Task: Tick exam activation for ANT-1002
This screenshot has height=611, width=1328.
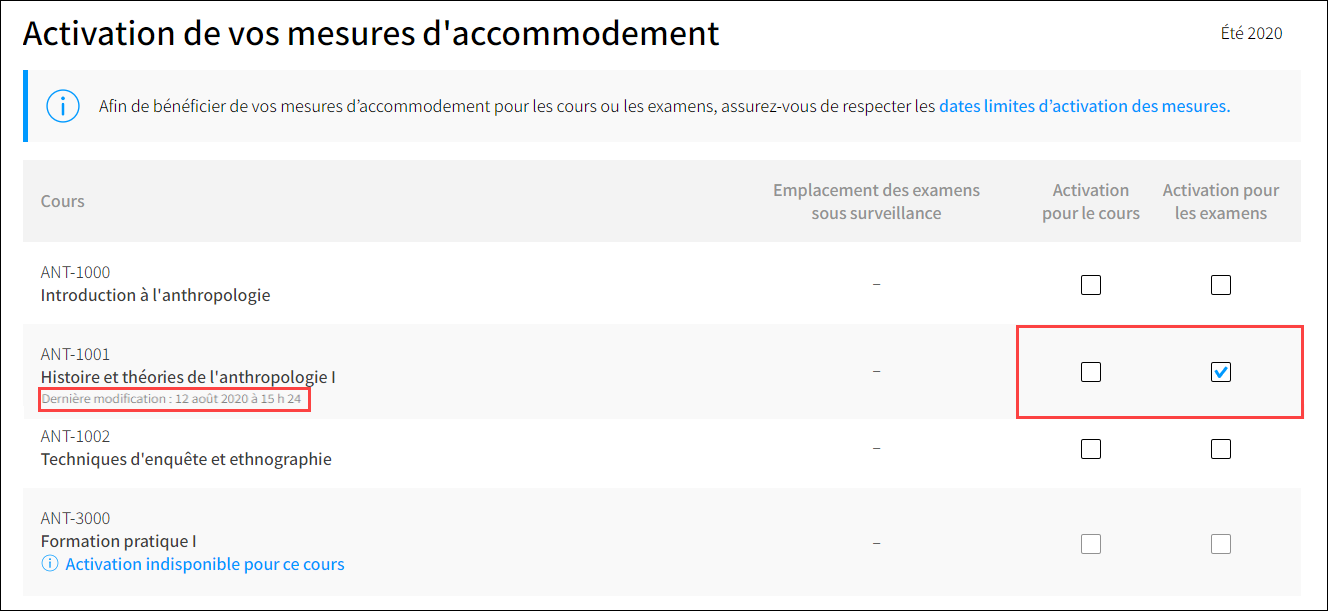Action: click(1221, 449)
